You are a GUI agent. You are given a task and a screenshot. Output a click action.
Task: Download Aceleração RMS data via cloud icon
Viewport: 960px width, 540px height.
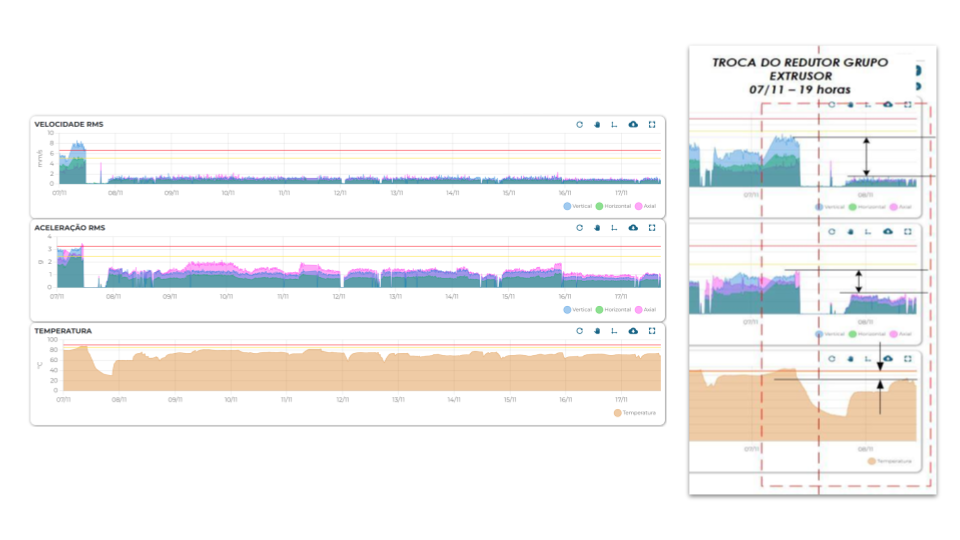click(x=633, y=228)
